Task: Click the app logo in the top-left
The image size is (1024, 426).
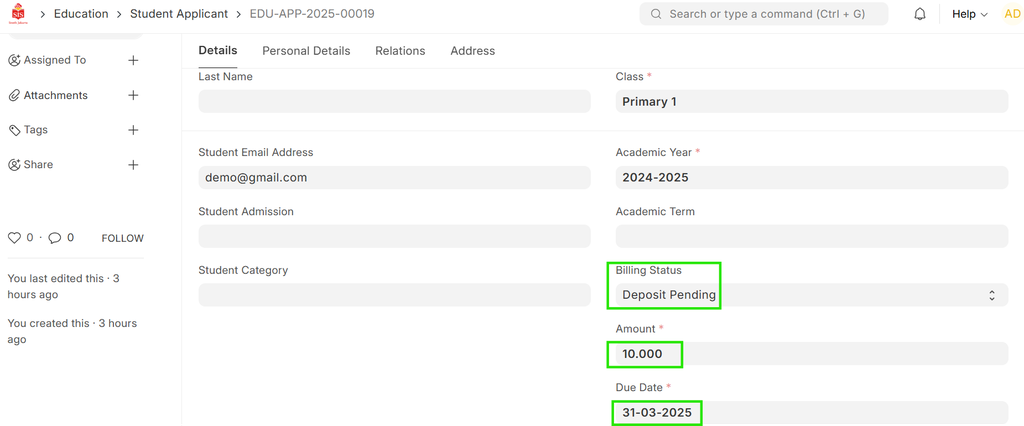Action: click(x=18, y=14)
